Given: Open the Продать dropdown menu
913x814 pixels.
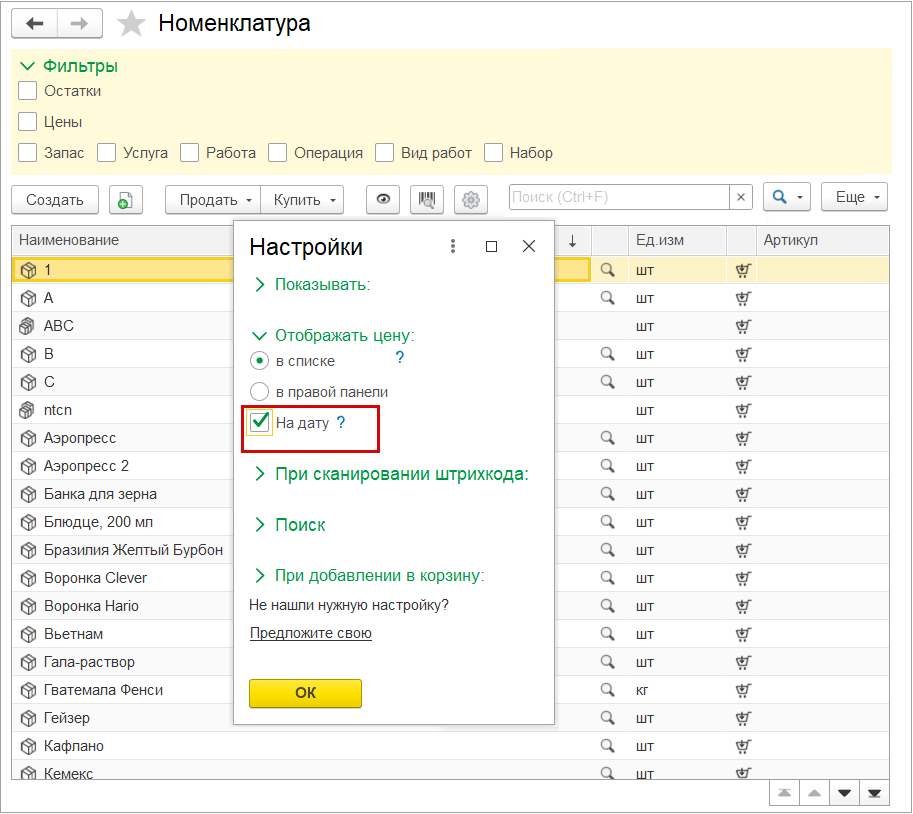Looking at the screenshot, I should click(213, 199).
